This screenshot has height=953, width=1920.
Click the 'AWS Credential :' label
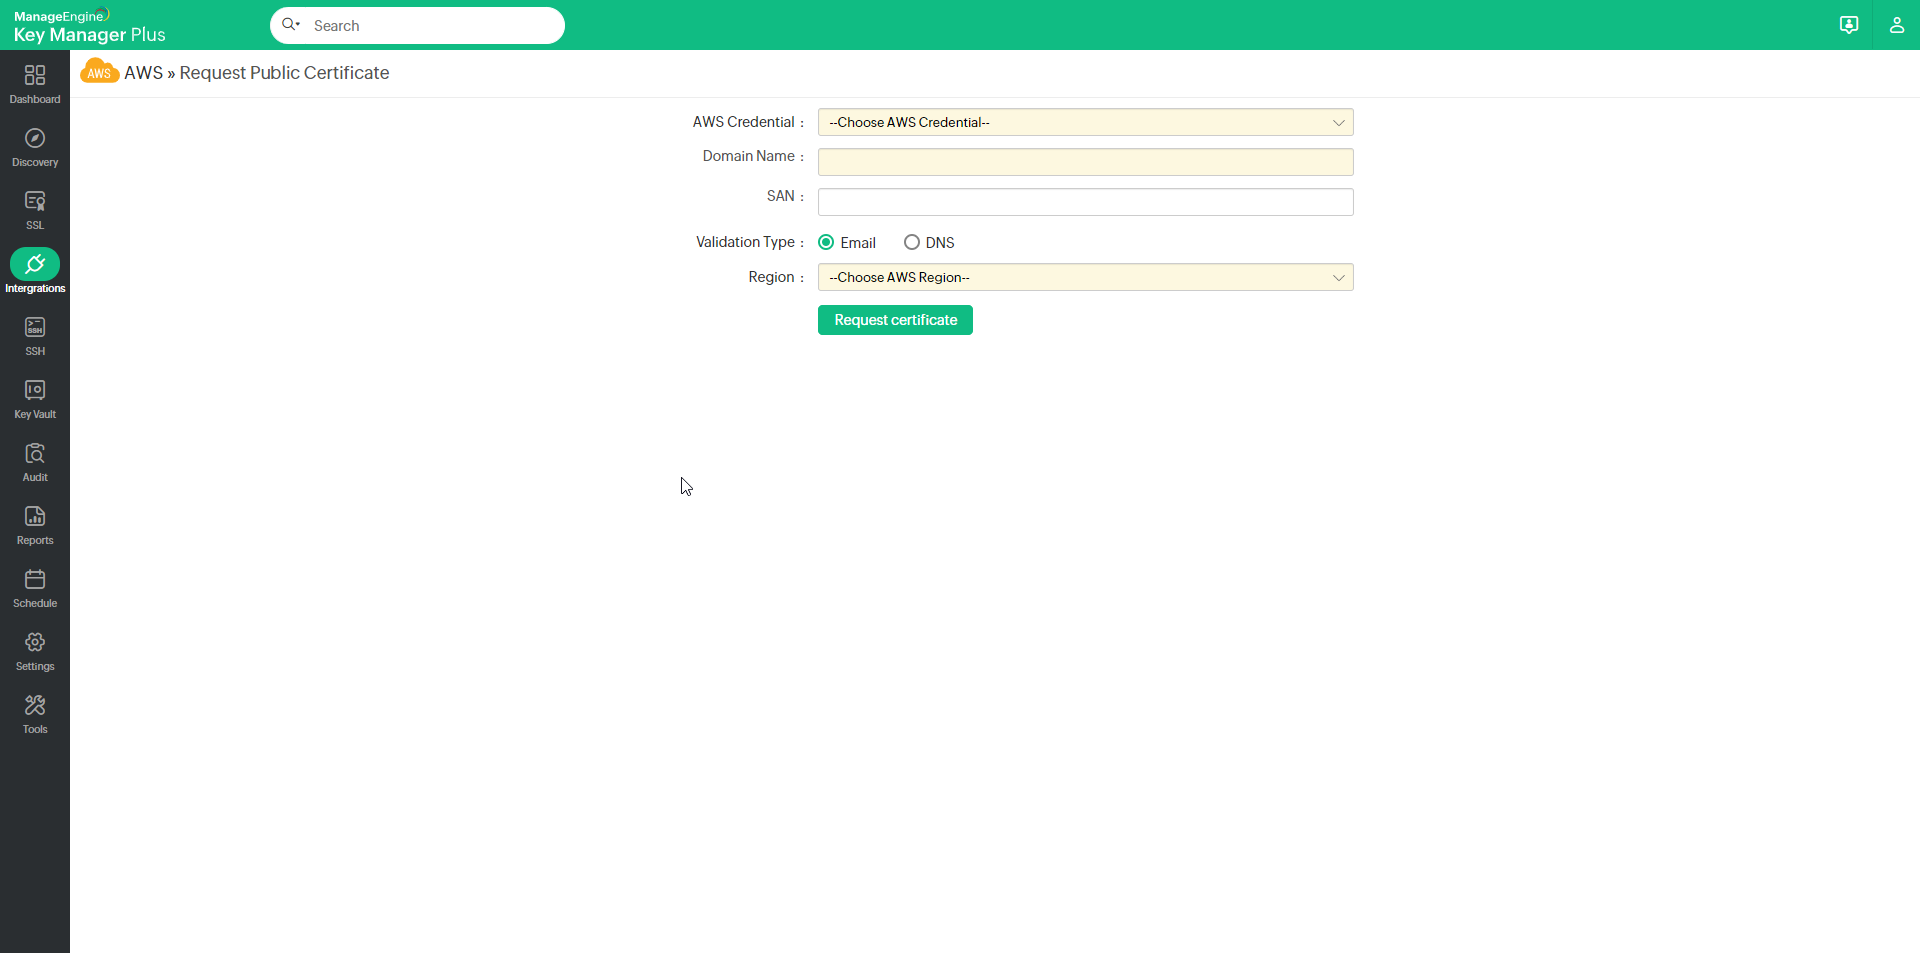[x=748, y=122]
